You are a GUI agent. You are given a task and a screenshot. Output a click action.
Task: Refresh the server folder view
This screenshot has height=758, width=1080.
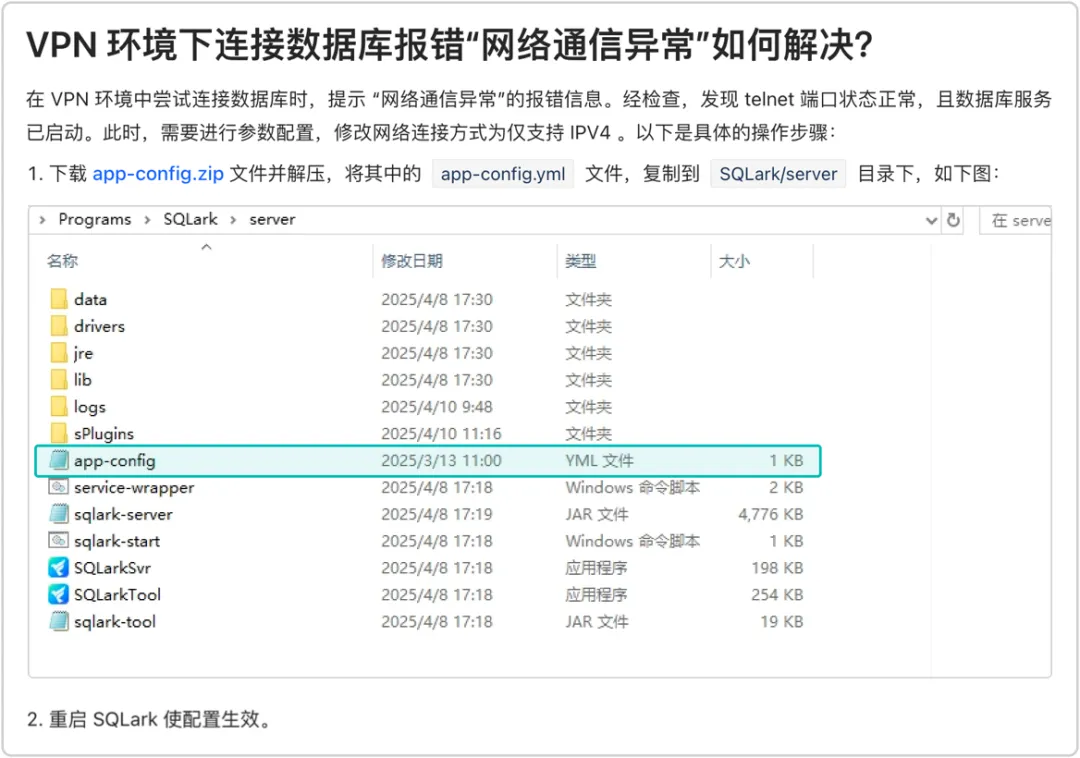coord(953,220)
